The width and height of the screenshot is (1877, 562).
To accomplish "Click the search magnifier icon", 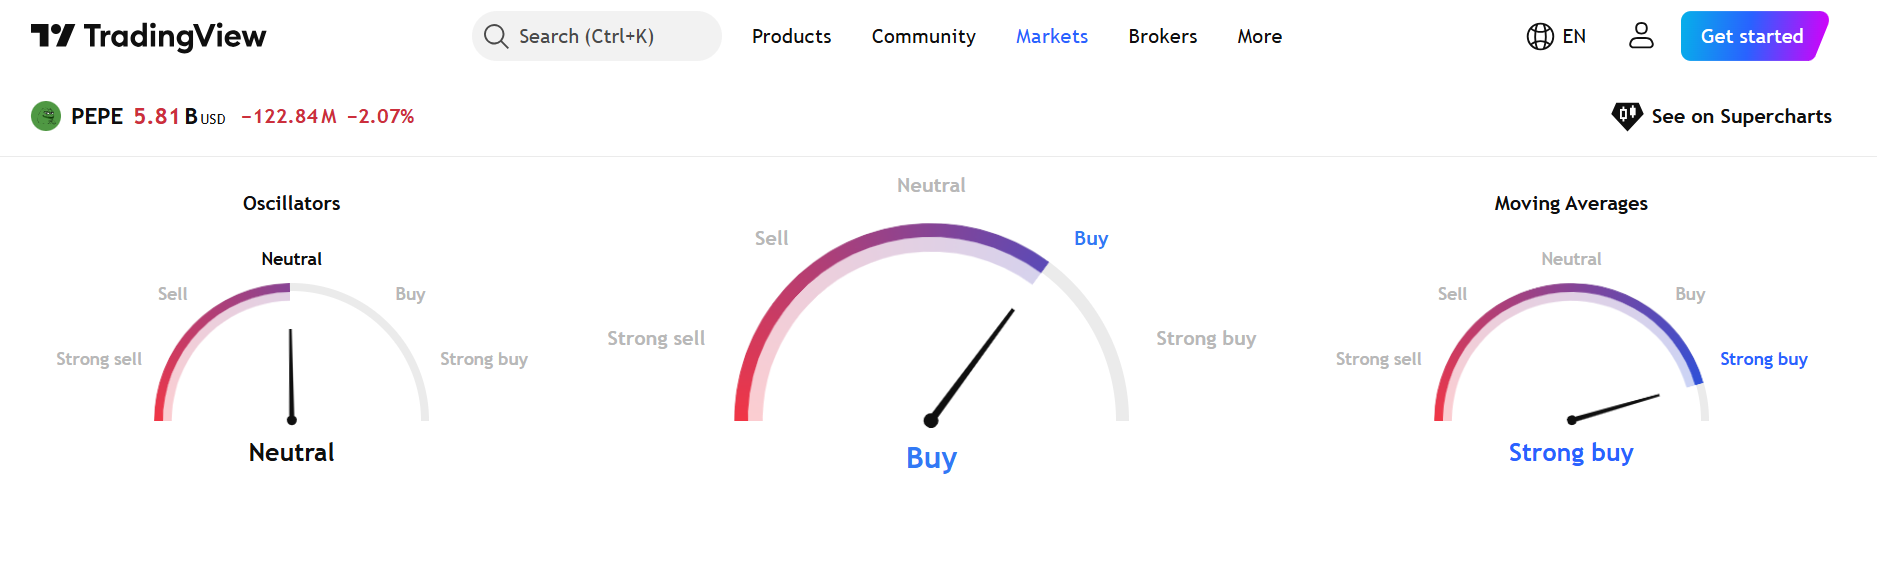I will point(496,36).
